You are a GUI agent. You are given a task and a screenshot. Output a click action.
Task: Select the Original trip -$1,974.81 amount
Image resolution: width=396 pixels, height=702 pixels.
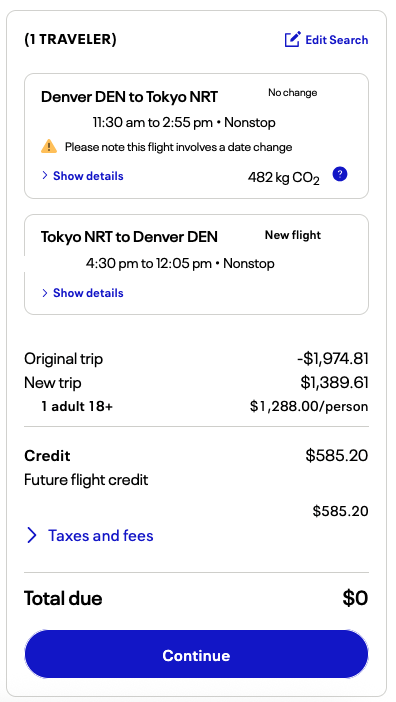coord(332,359)
